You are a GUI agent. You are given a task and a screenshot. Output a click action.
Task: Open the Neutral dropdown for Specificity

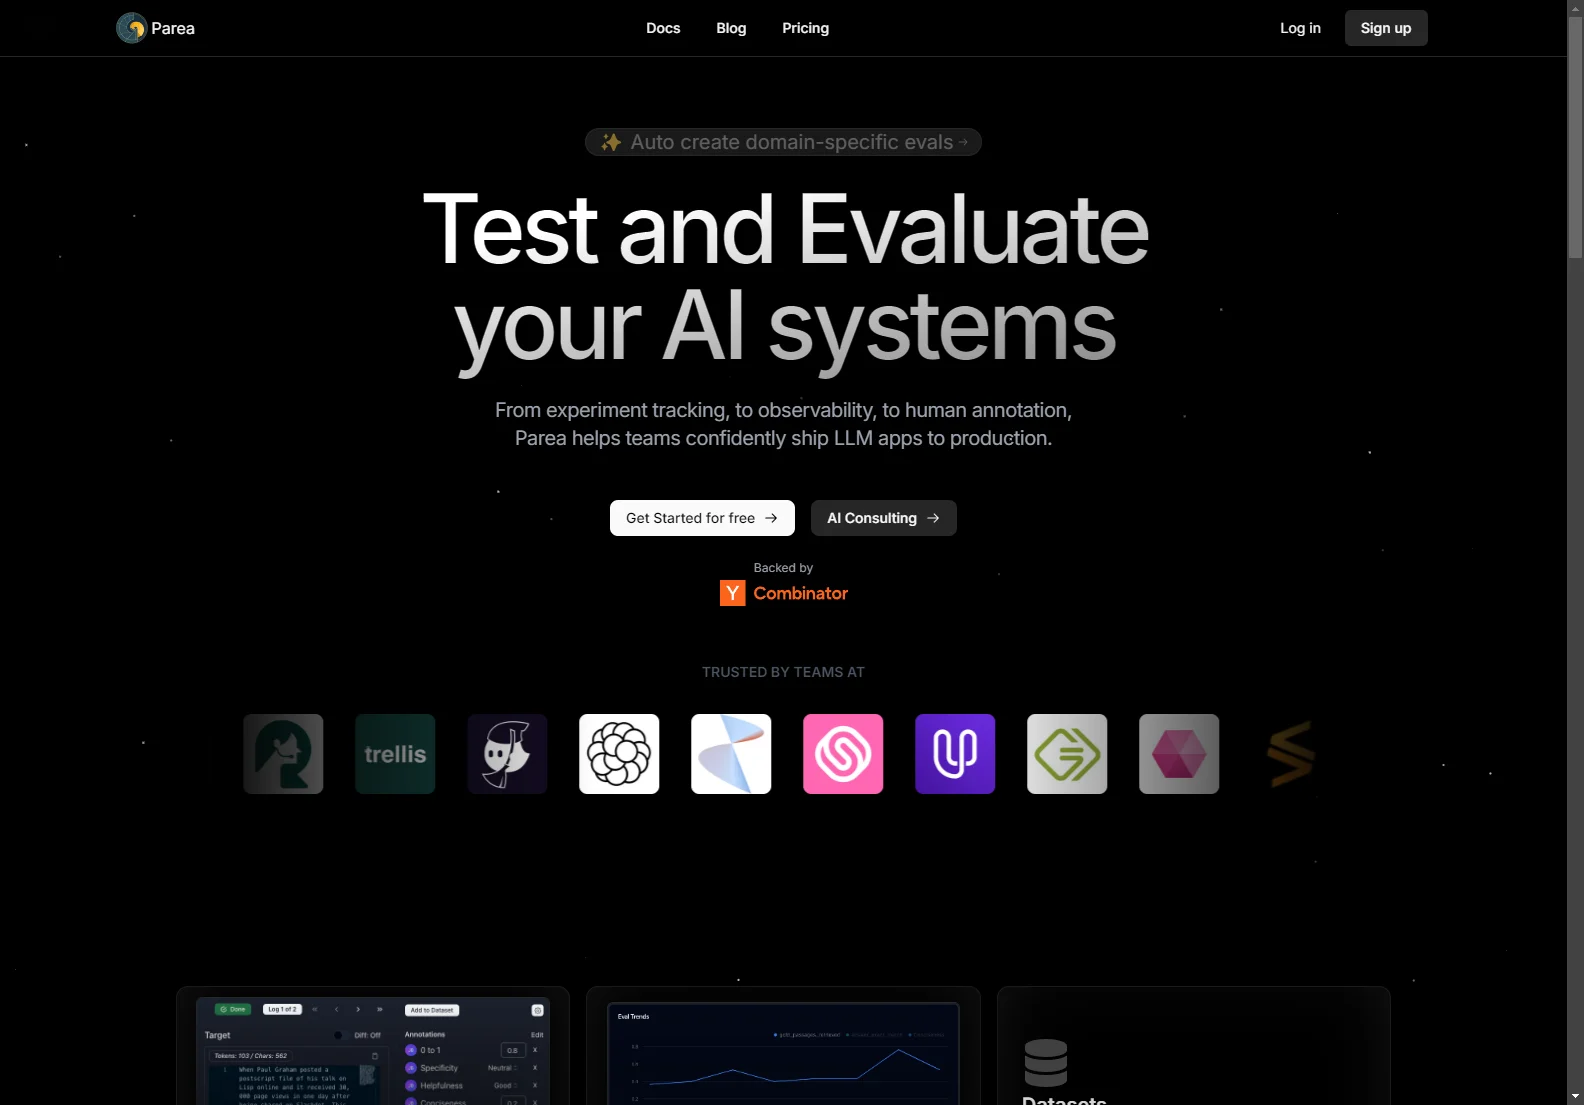502,1068
